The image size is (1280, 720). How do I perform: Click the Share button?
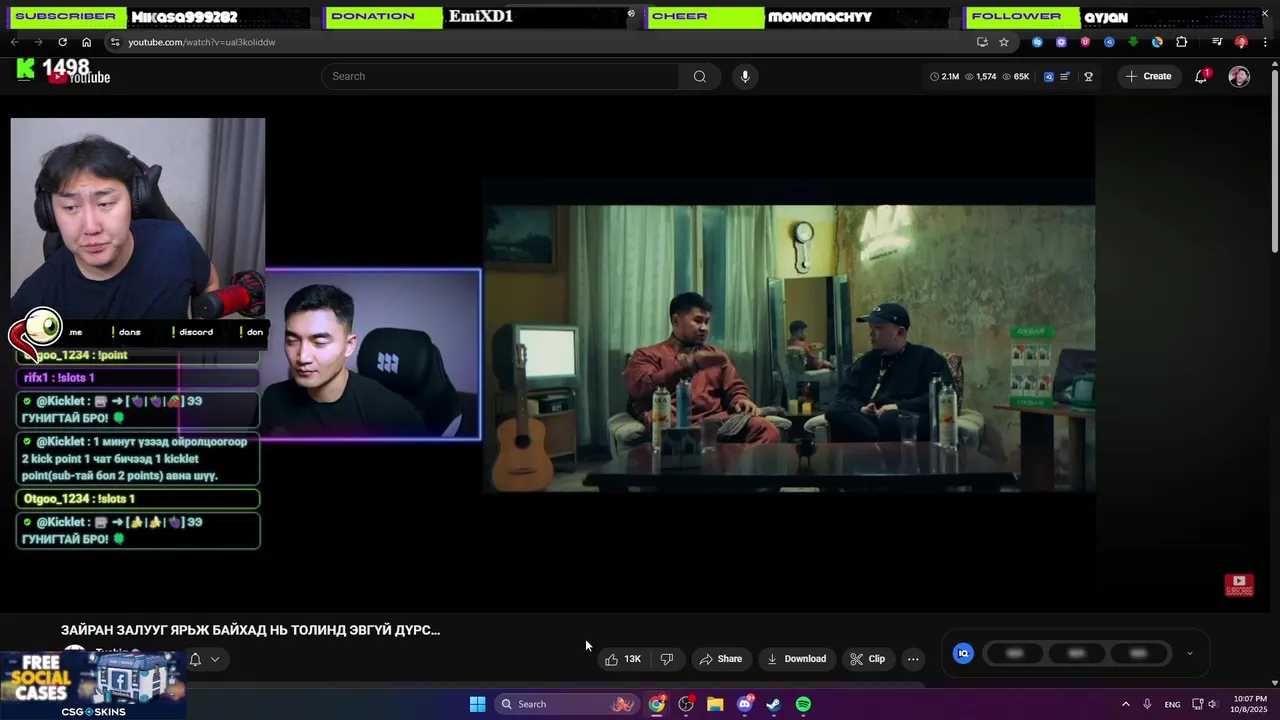[720, 659]
